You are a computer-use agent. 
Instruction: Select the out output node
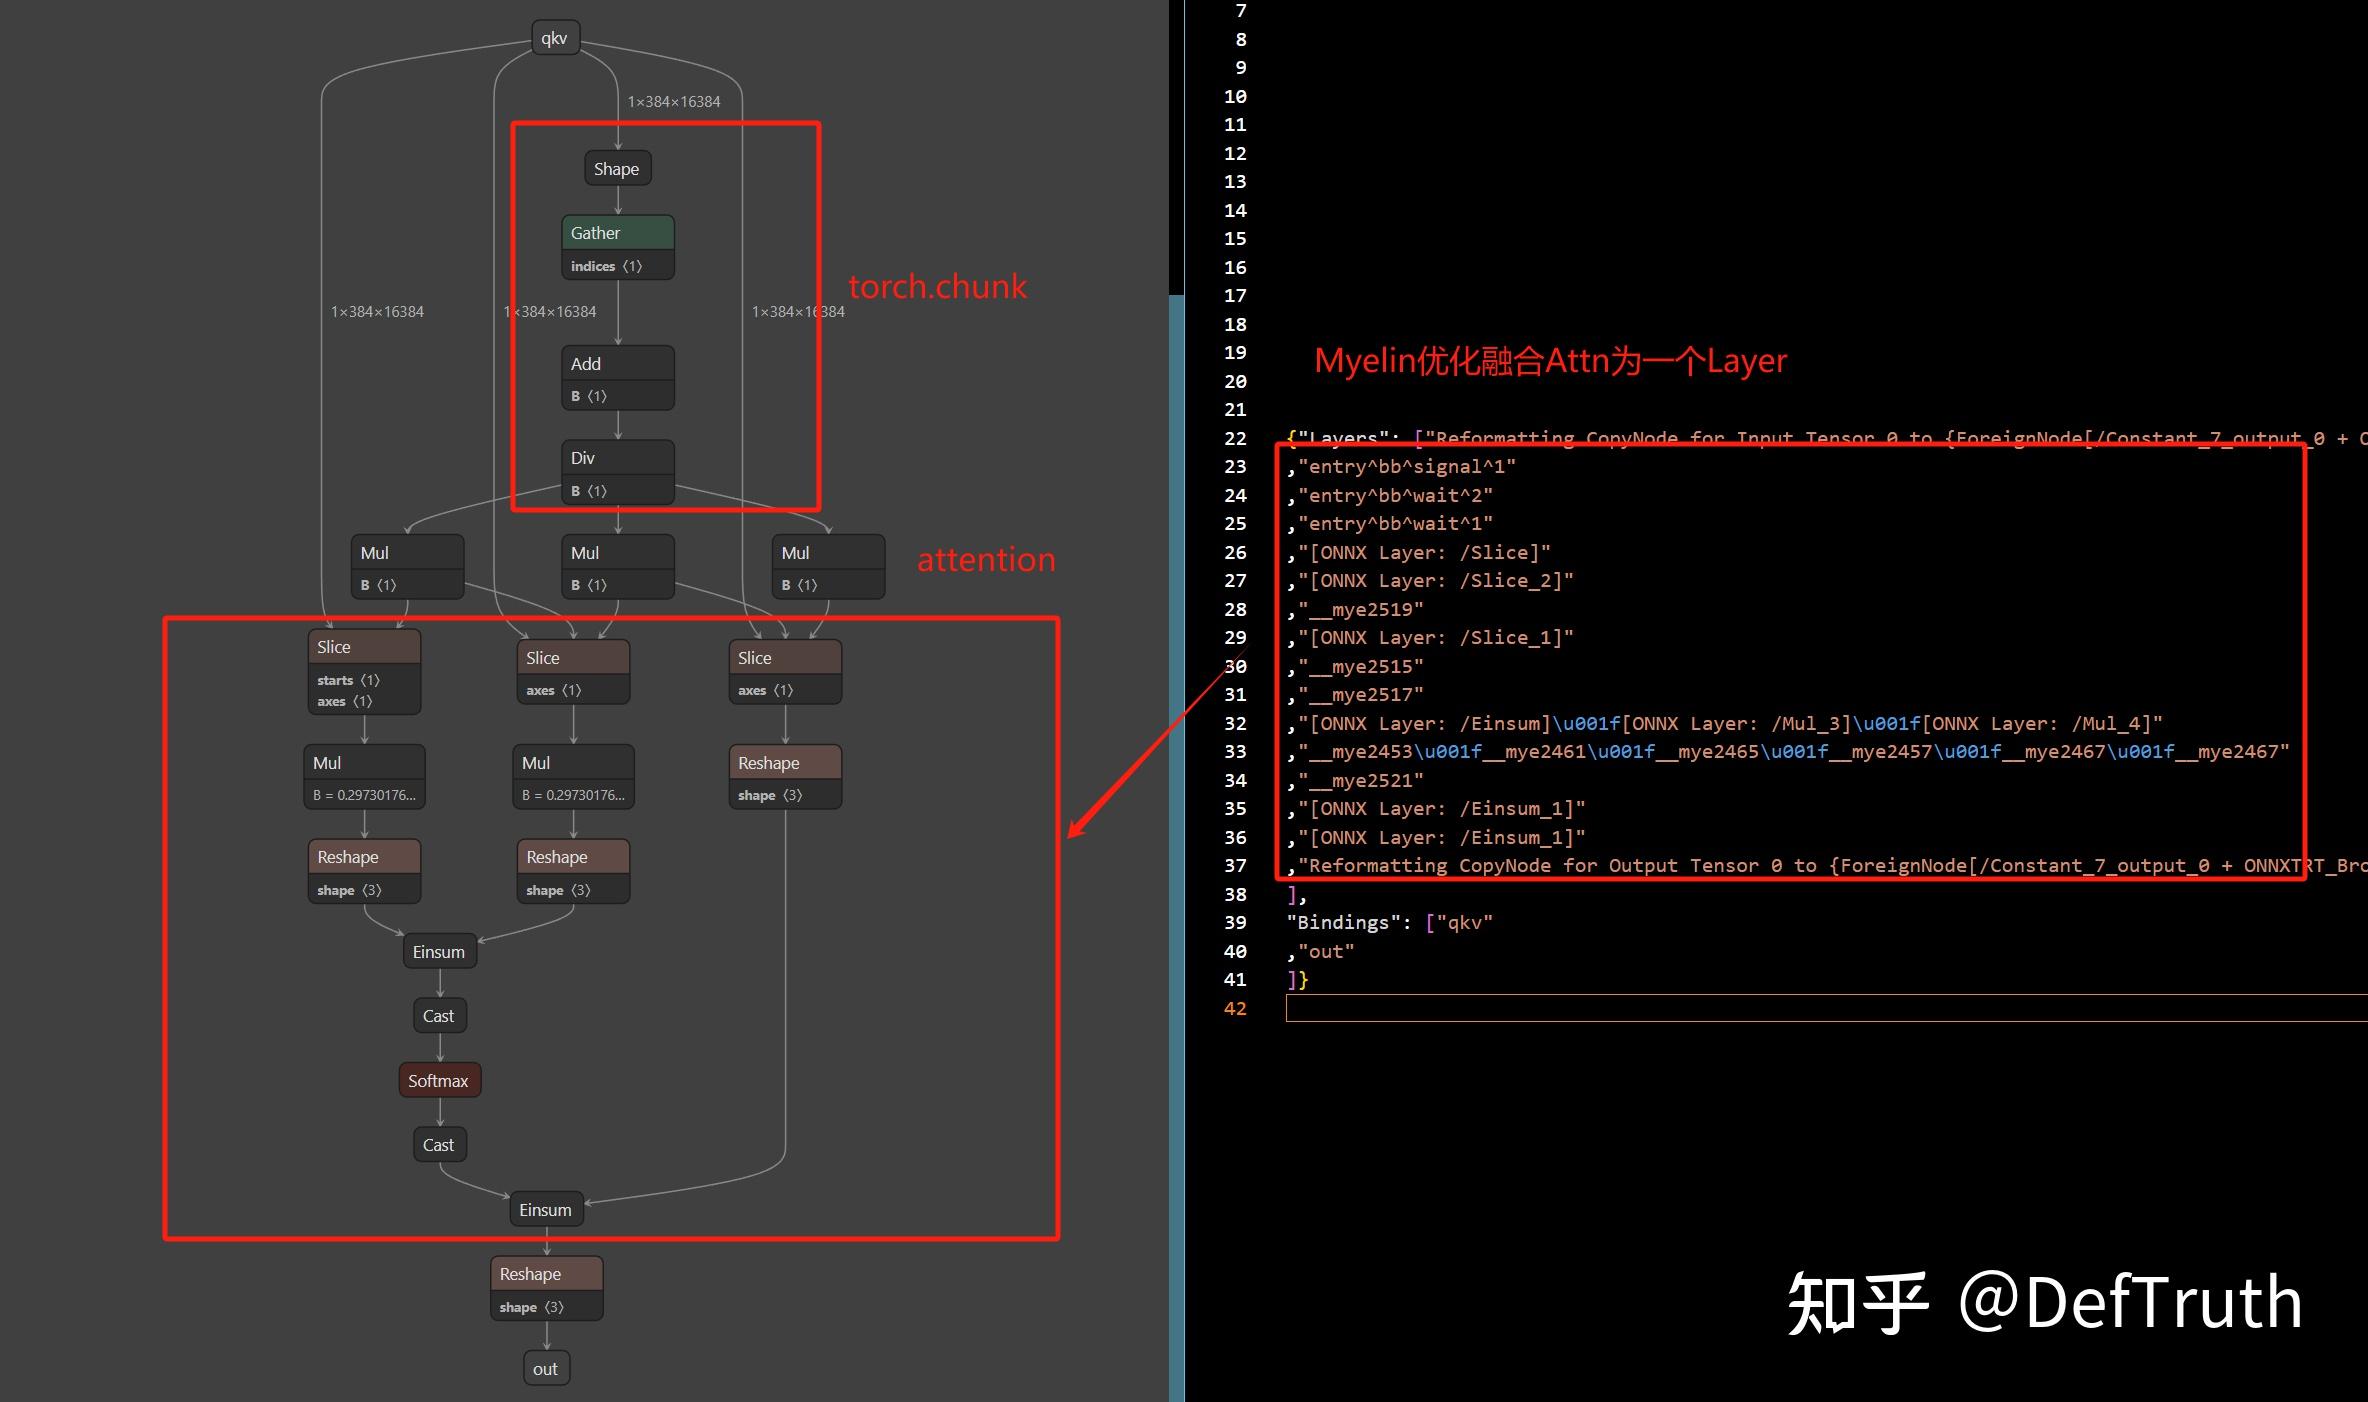point(545,1369)
